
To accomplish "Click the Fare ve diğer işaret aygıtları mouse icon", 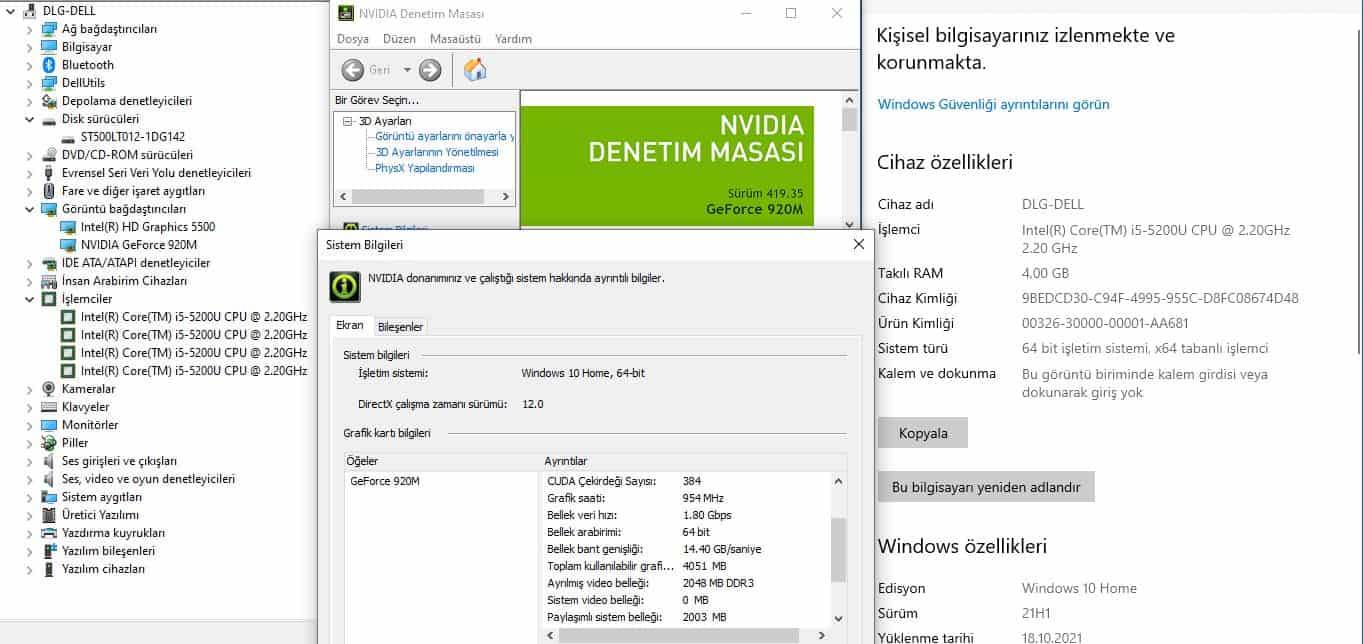I will click(49, 191).
